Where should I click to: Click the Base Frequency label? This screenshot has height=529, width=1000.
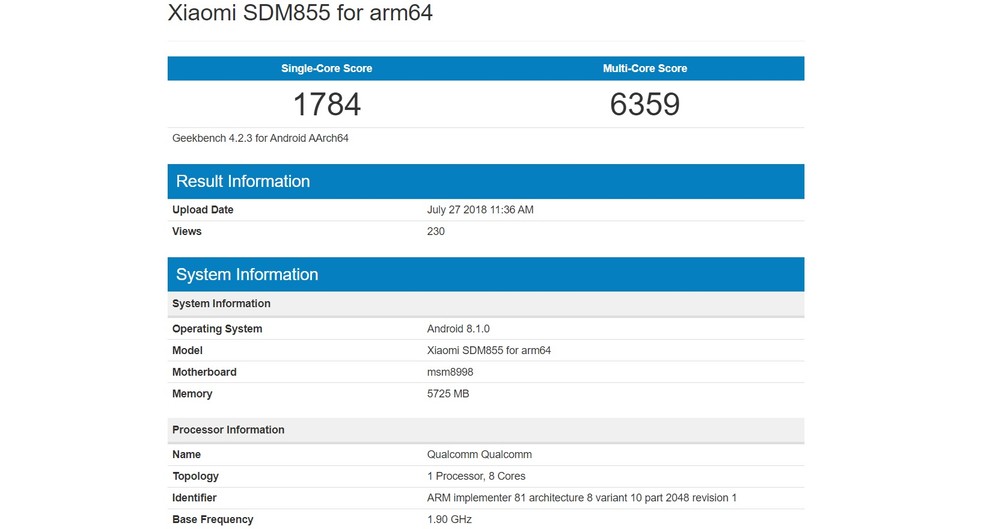point(212,519)
